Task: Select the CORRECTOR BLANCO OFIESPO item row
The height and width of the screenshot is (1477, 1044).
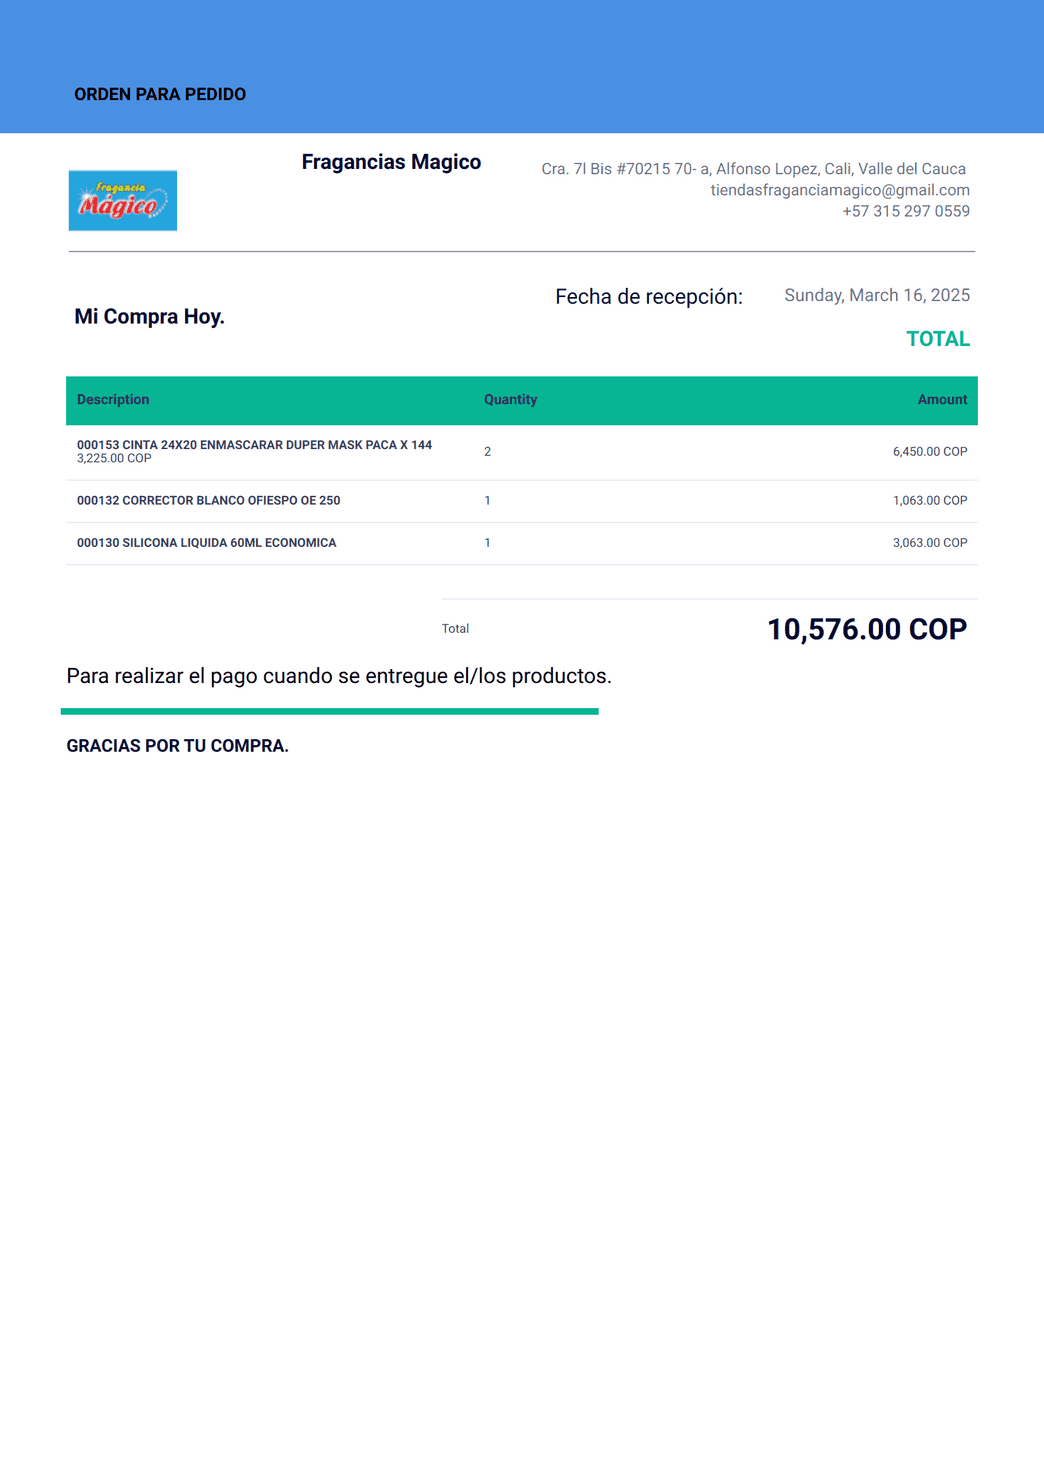Action: click(x=522, y=501)
